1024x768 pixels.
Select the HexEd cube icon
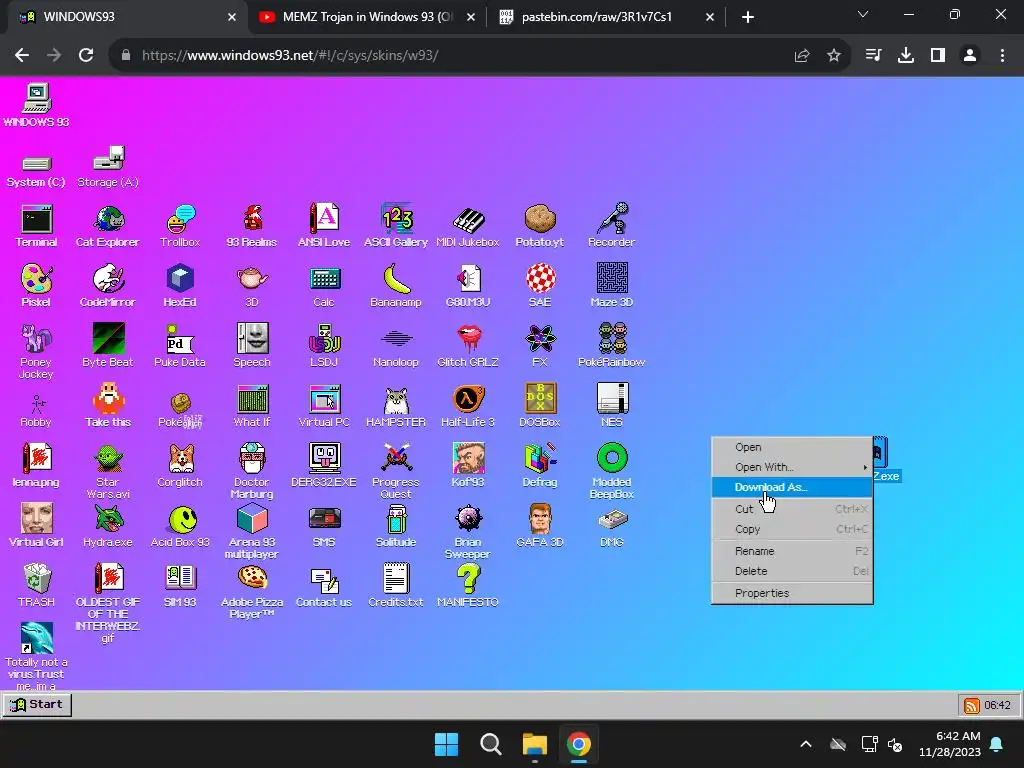[180, 285]
